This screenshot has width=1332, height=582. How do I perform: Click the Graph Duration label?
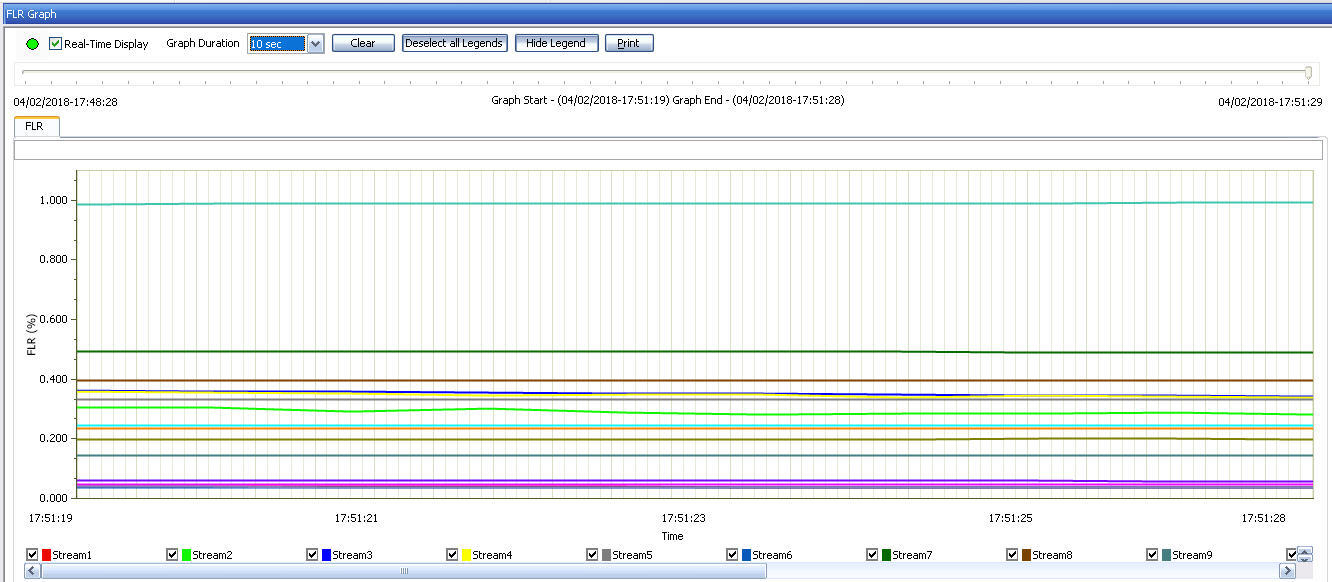tap(203, 44)
